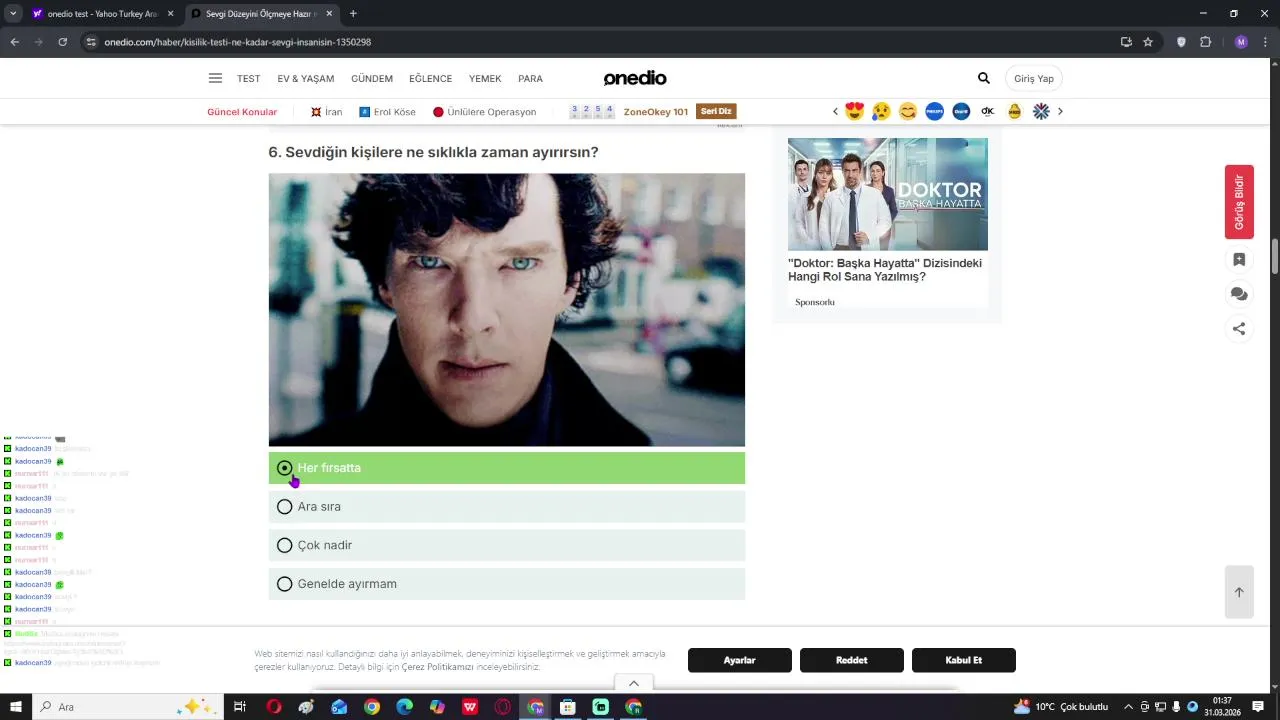Viewport: 1280px width, 720px height.
Task: Open the İran trending topic
Action: point(326,112)
